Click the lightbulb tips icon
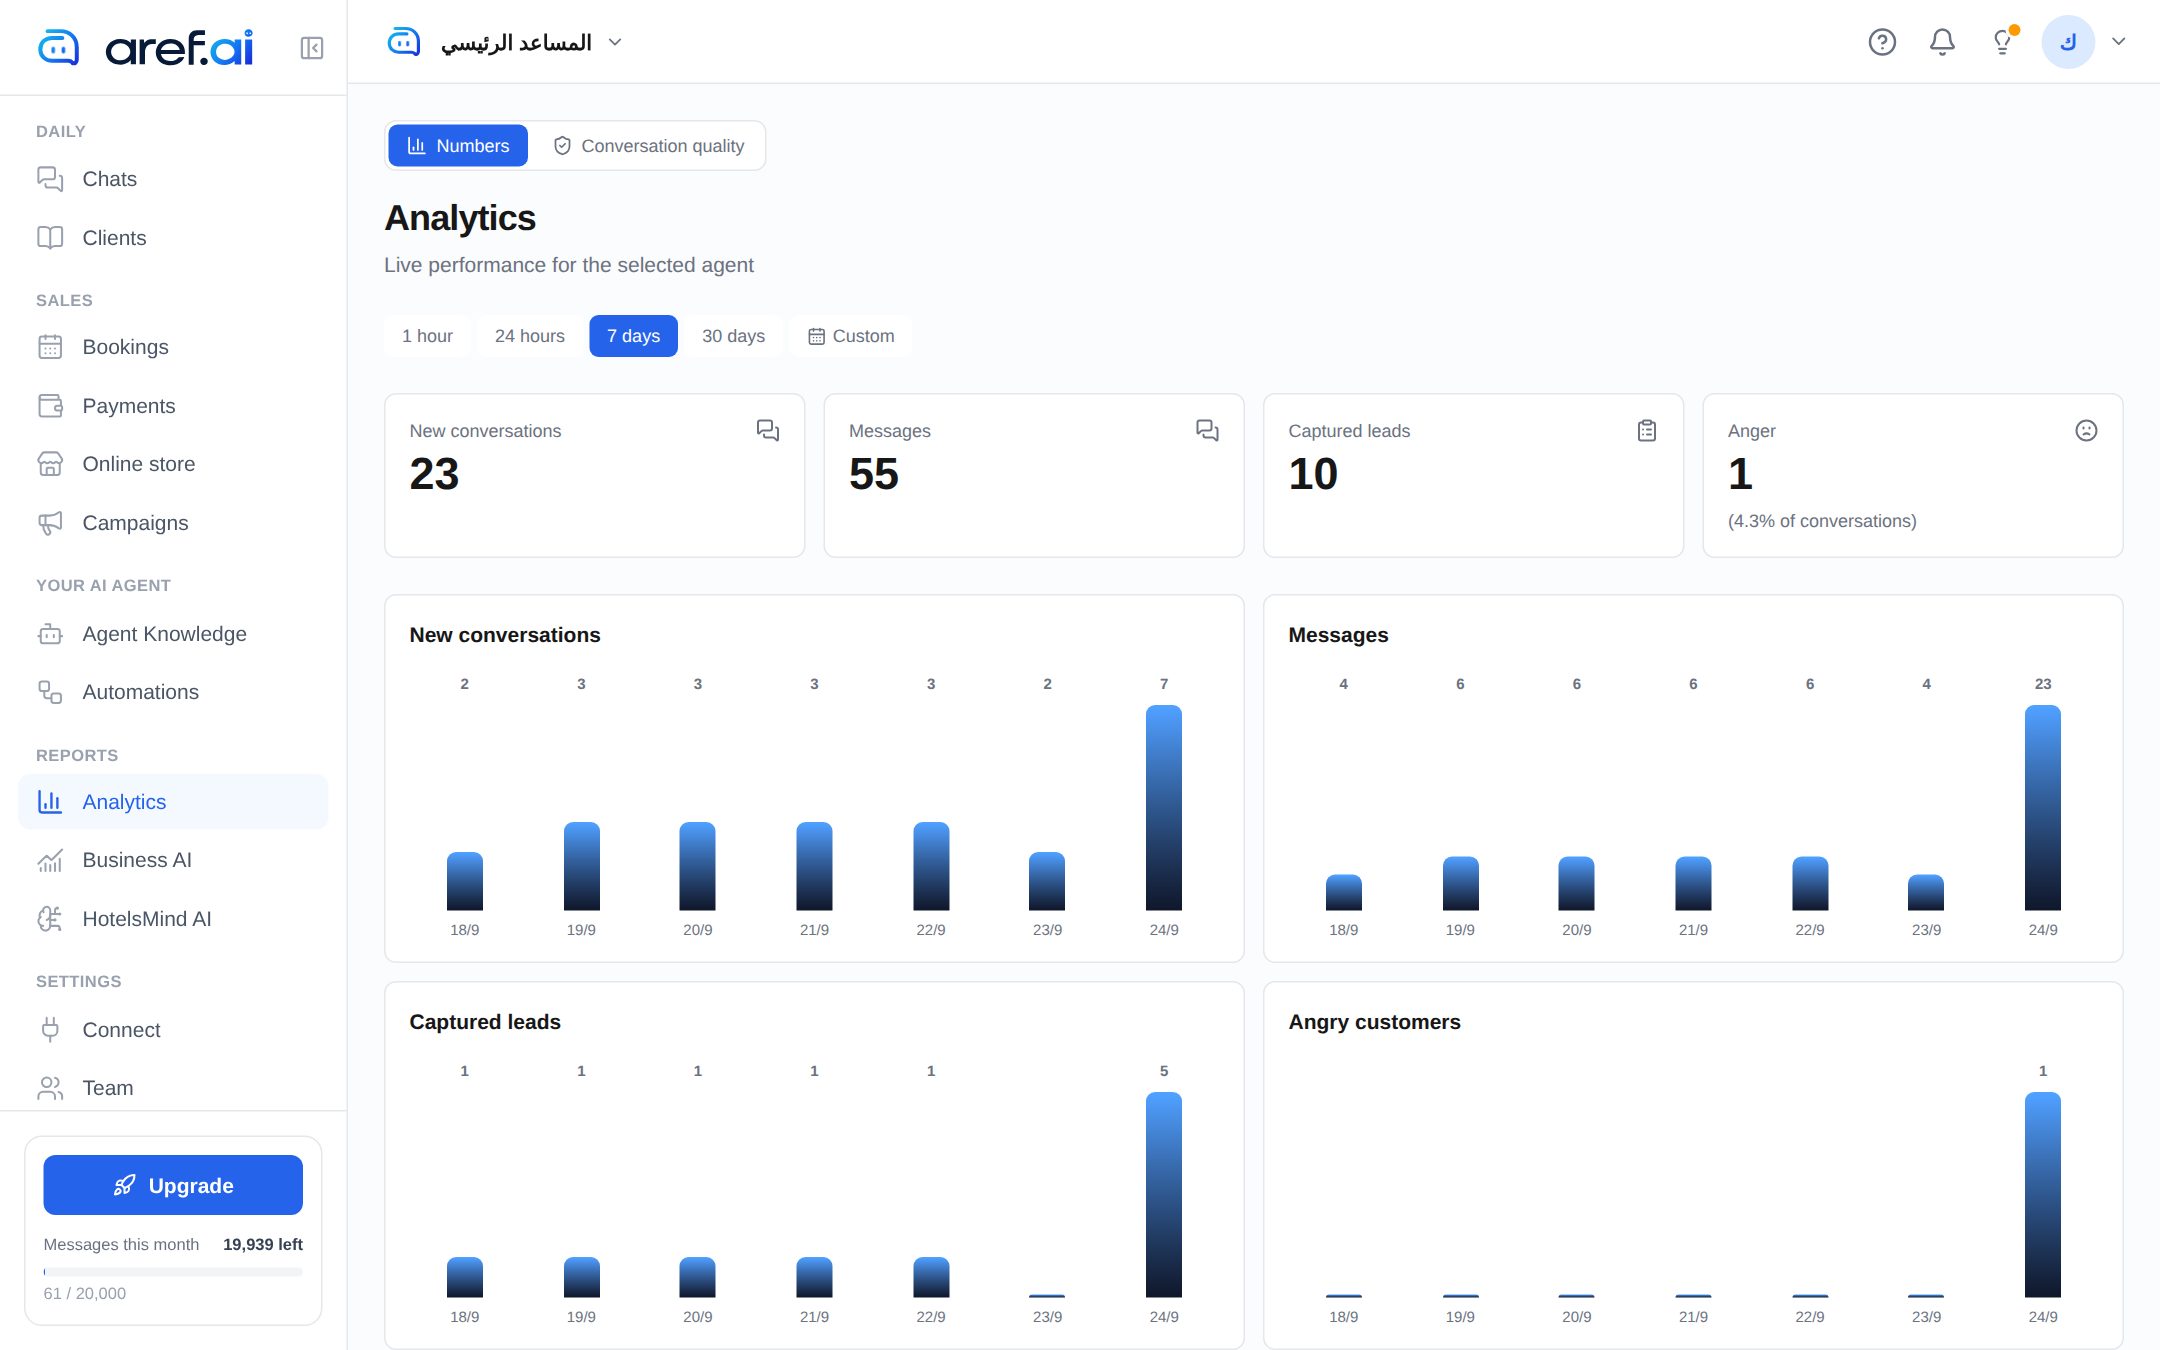Screen dimensions: 2160x1350 (x=2003, y=42)
